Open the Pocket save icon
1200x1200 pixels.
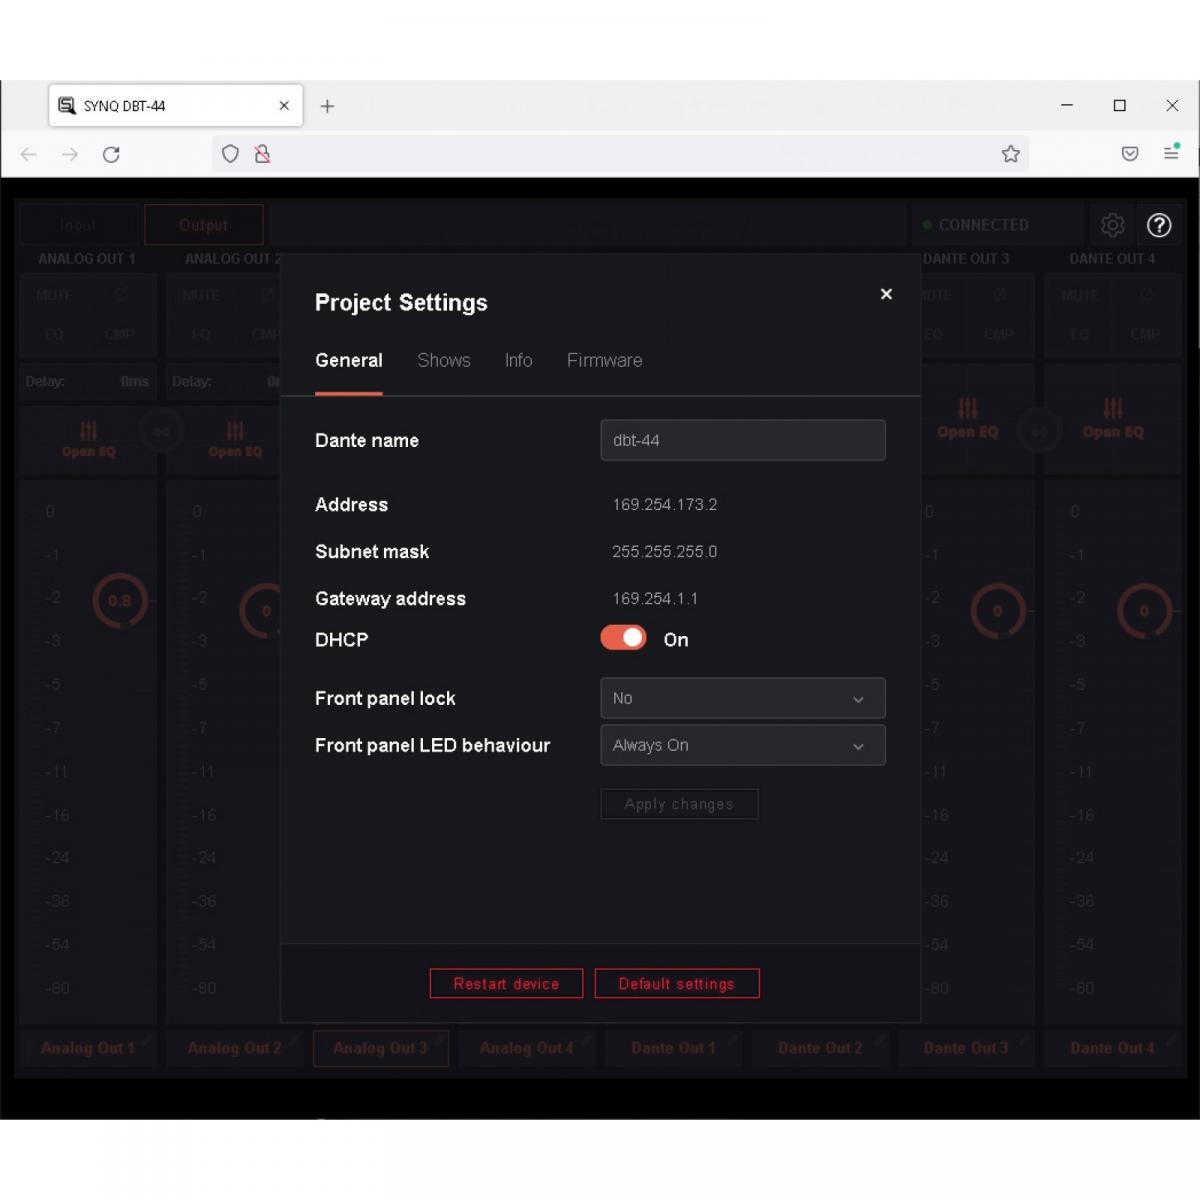coord(1130,154)
